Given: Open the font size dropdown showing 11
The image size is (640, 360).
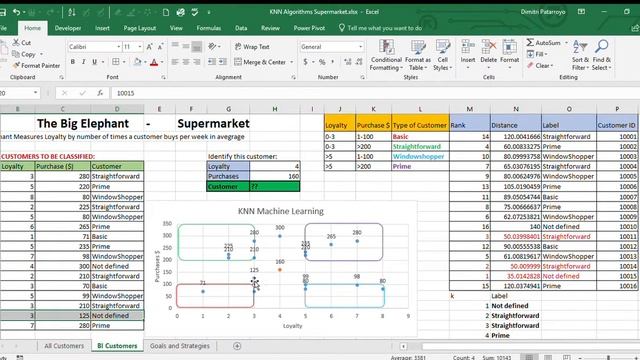Looking at the screenshot, I should point(140,47).
